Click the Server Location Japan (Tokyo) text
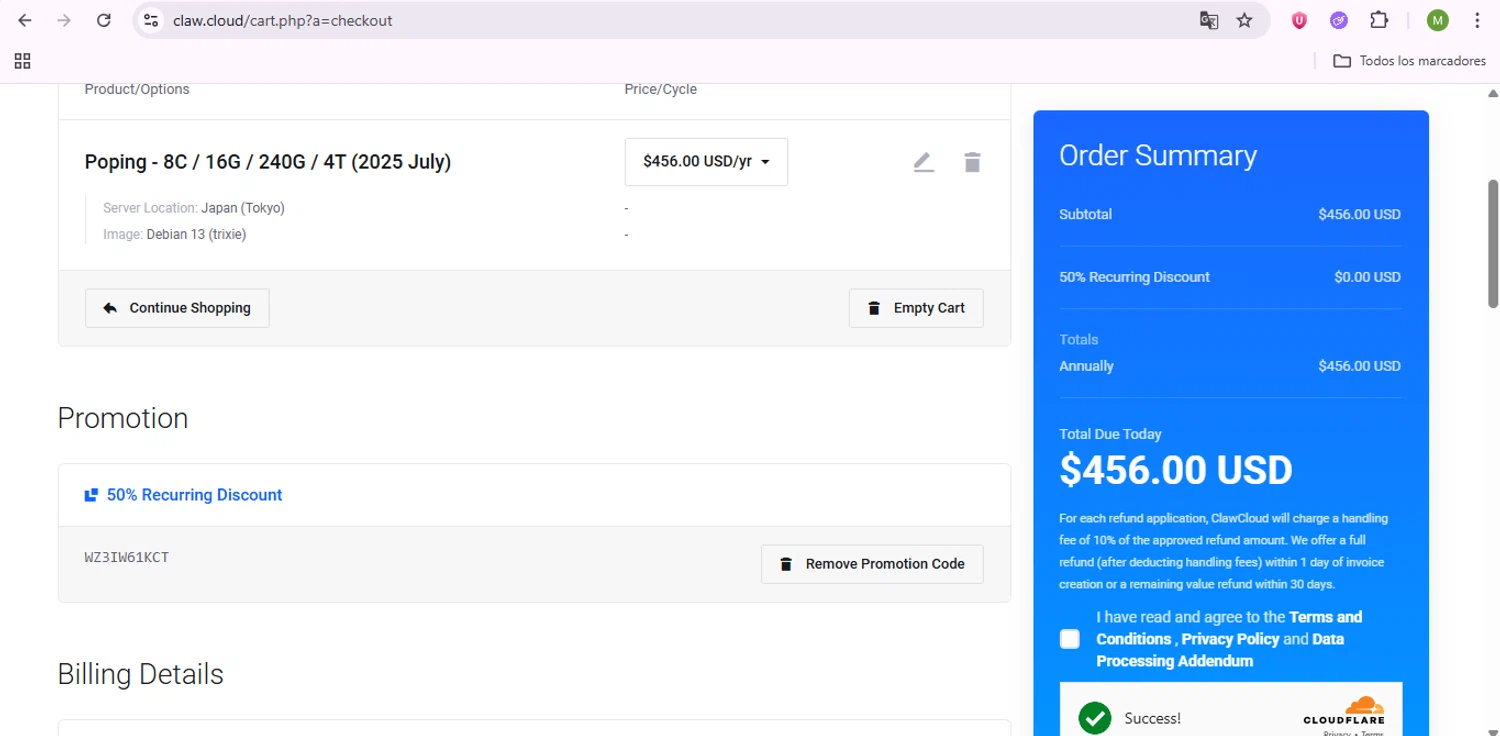 coord(194,208)
